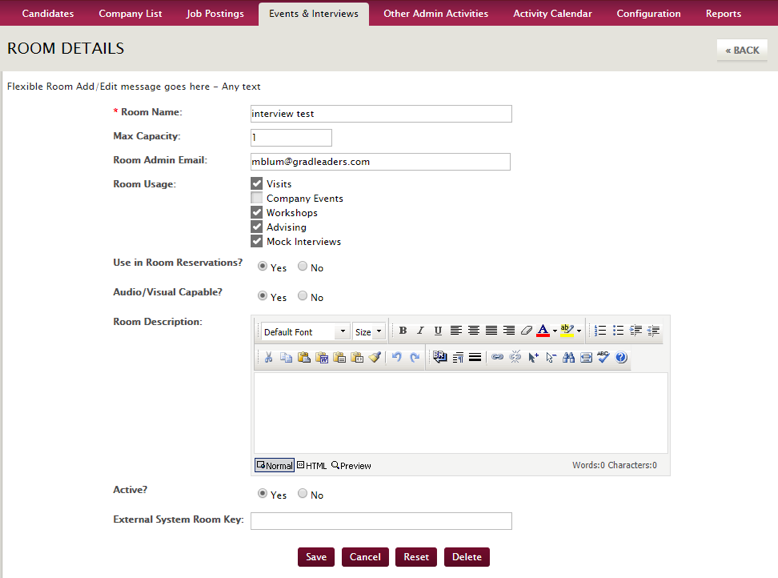Go to the Reports tab

pos(723,13)
